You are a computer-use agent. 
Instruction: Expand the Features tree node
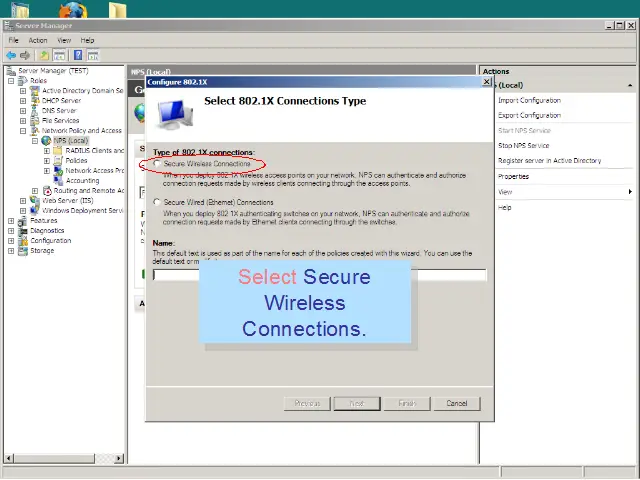tap(11, 220)
